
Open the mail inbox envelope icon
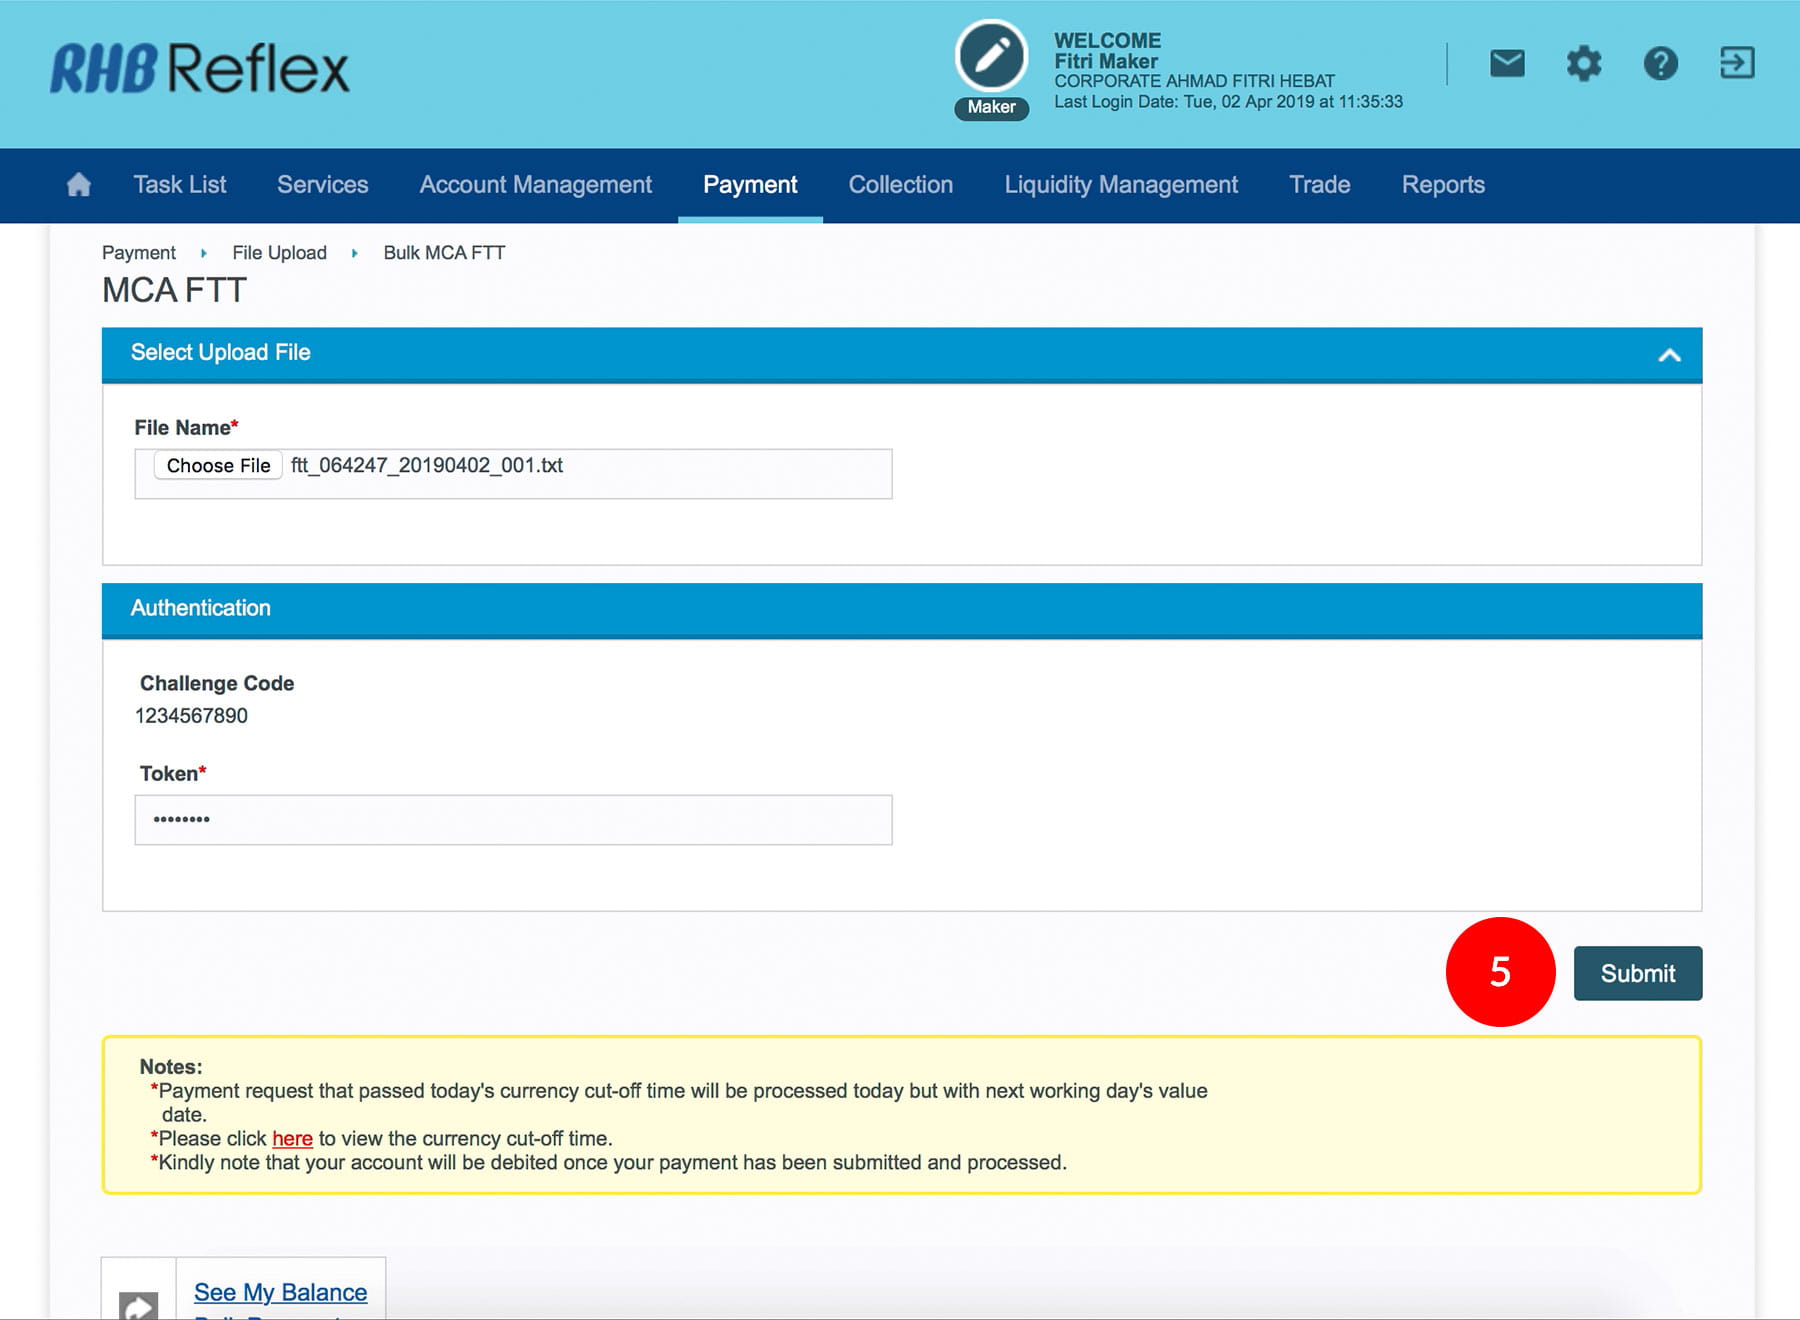tap(1507, 64)
